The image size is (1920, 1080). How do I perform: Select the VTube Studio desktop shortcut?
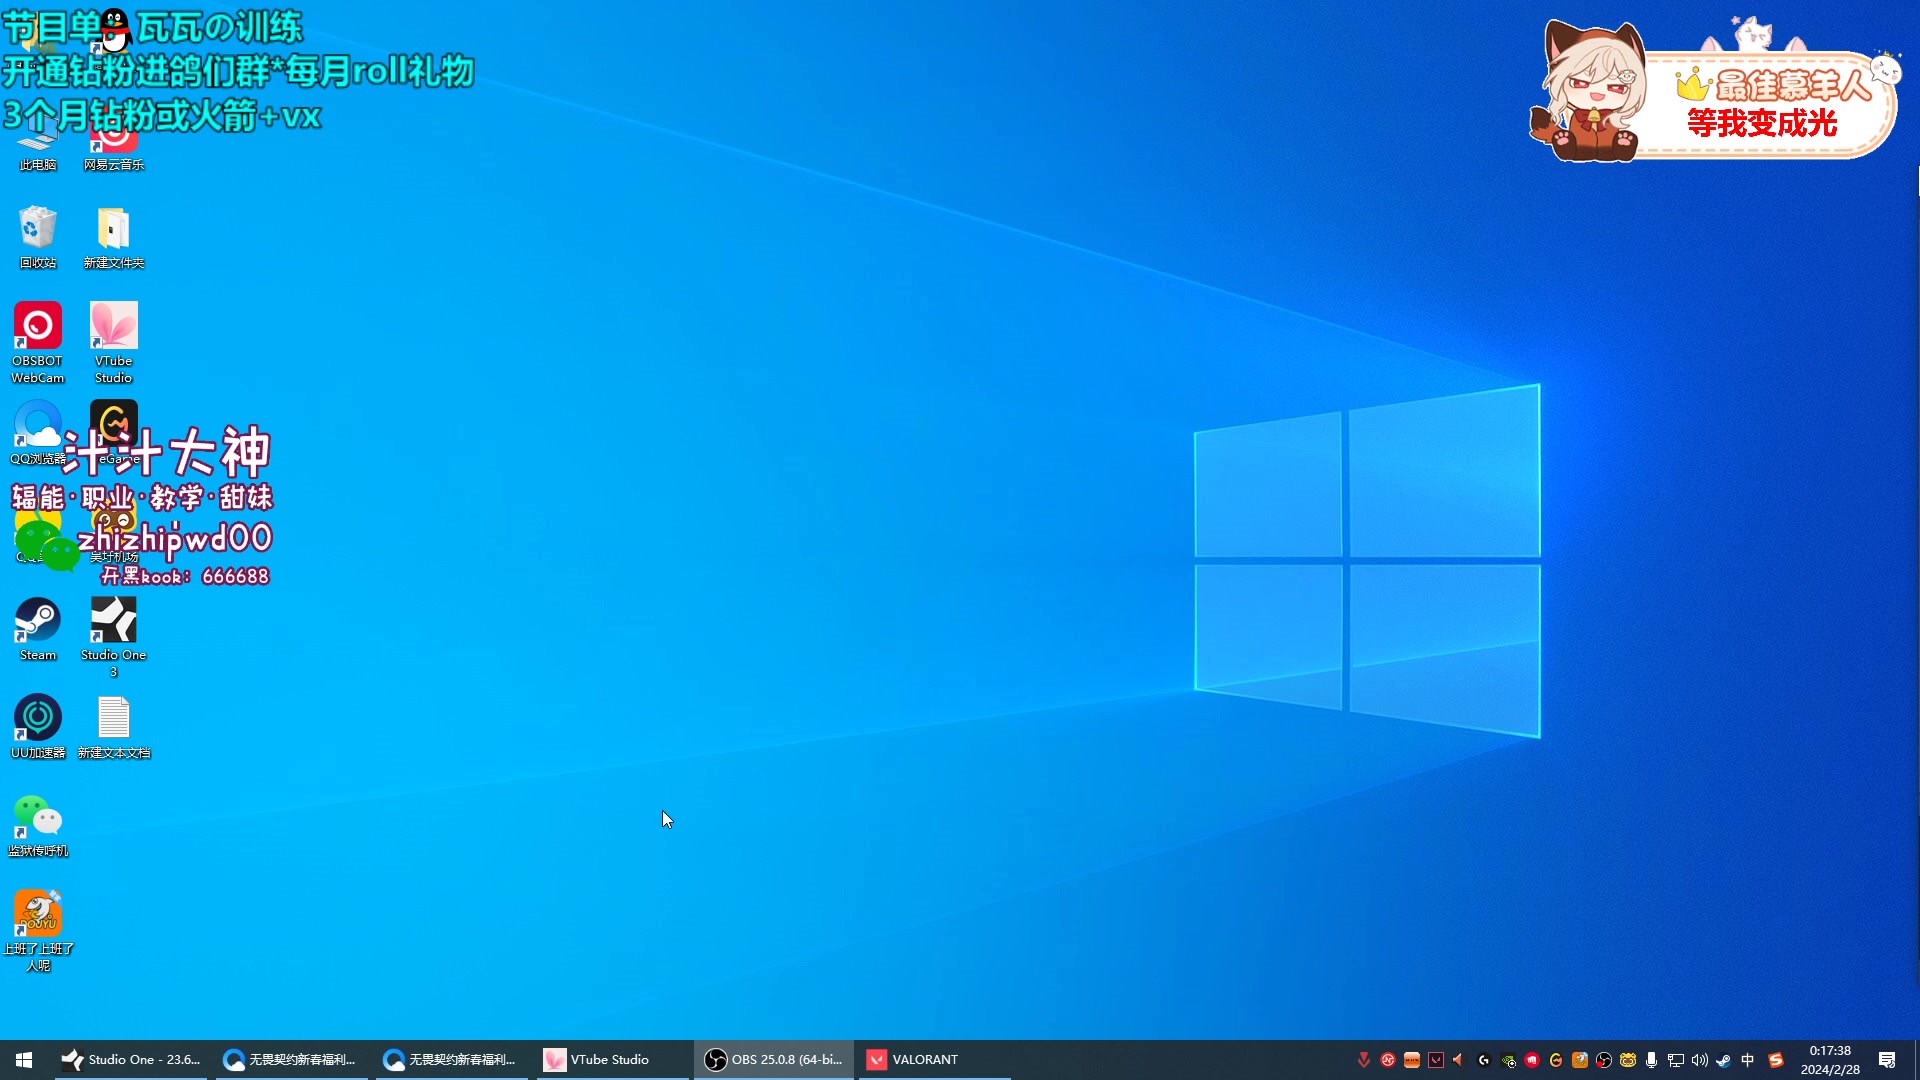coord(114,343)
